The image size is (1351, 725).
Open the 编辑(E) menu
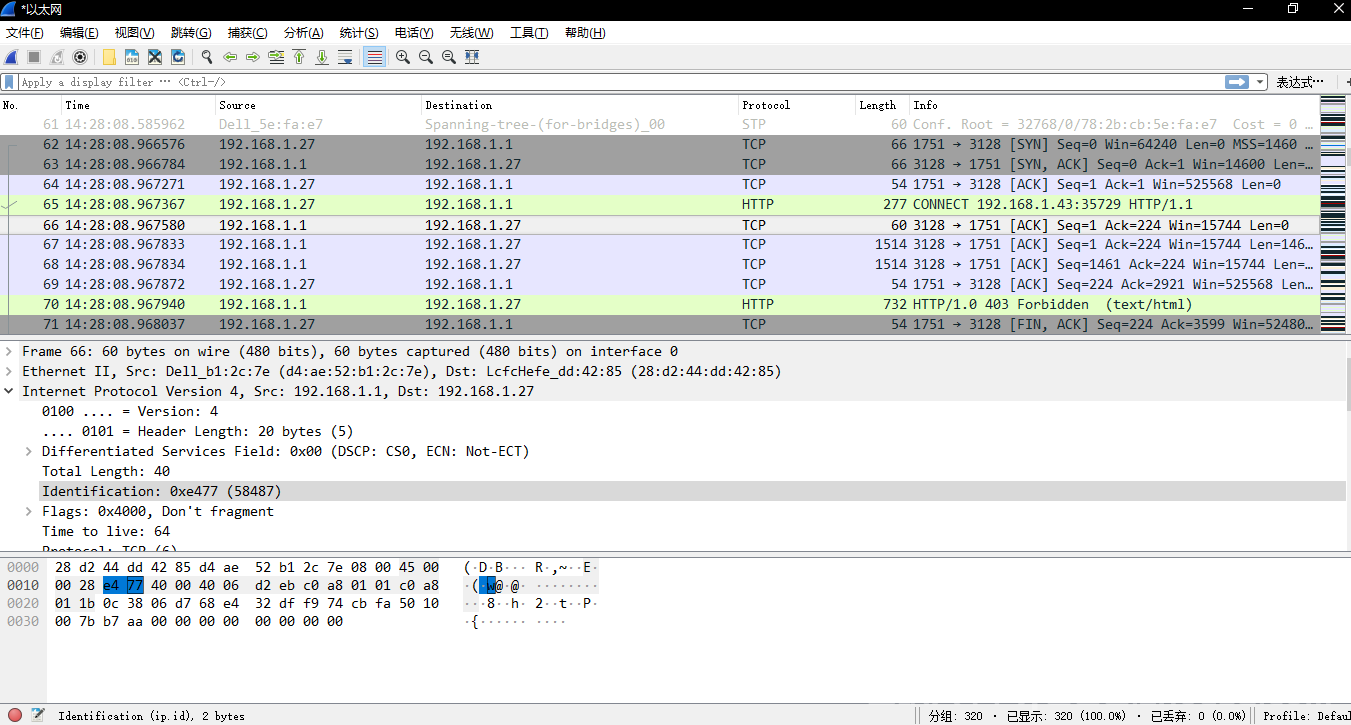coord(79,33)
